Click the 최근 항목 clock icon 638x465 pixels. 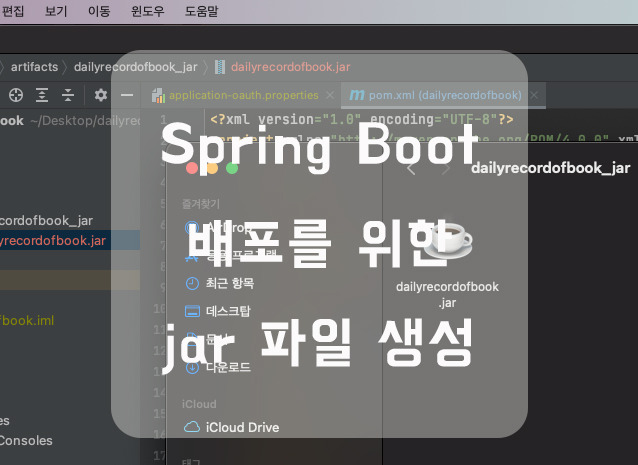coord(192,283)
